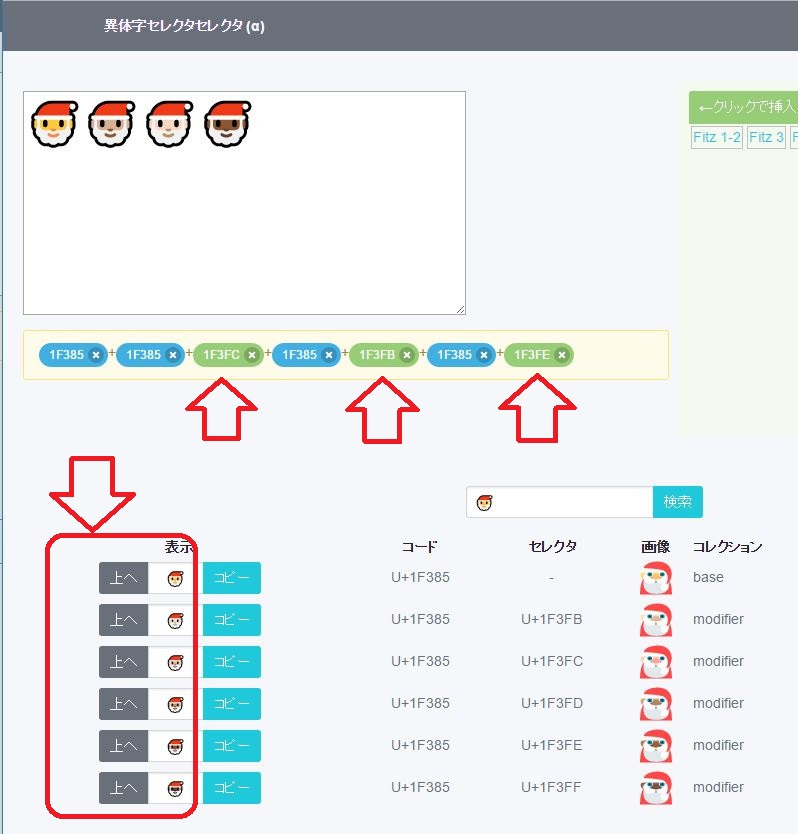Image resolution: width=798 pixels, height=834 pixels.
Task: Click the コード column header
Action: tap(420, 547)
